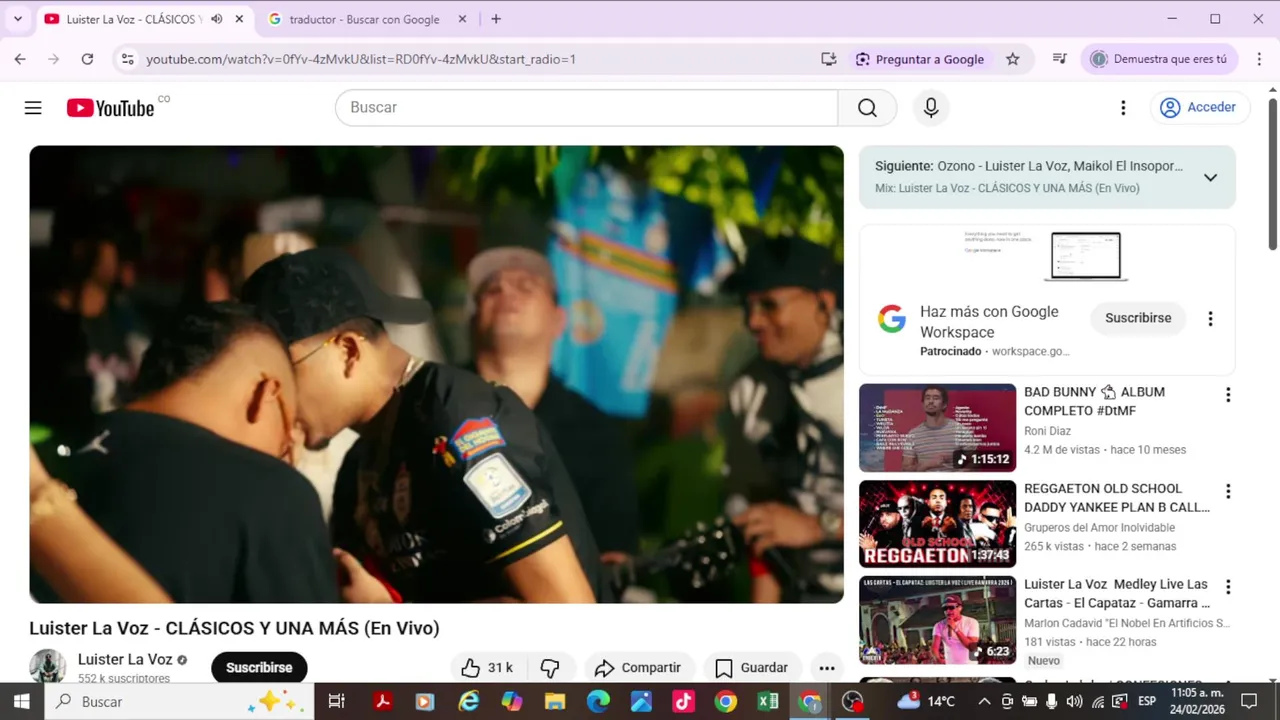
Task: Open the tab search dropdown arrow
Action: 17,19
